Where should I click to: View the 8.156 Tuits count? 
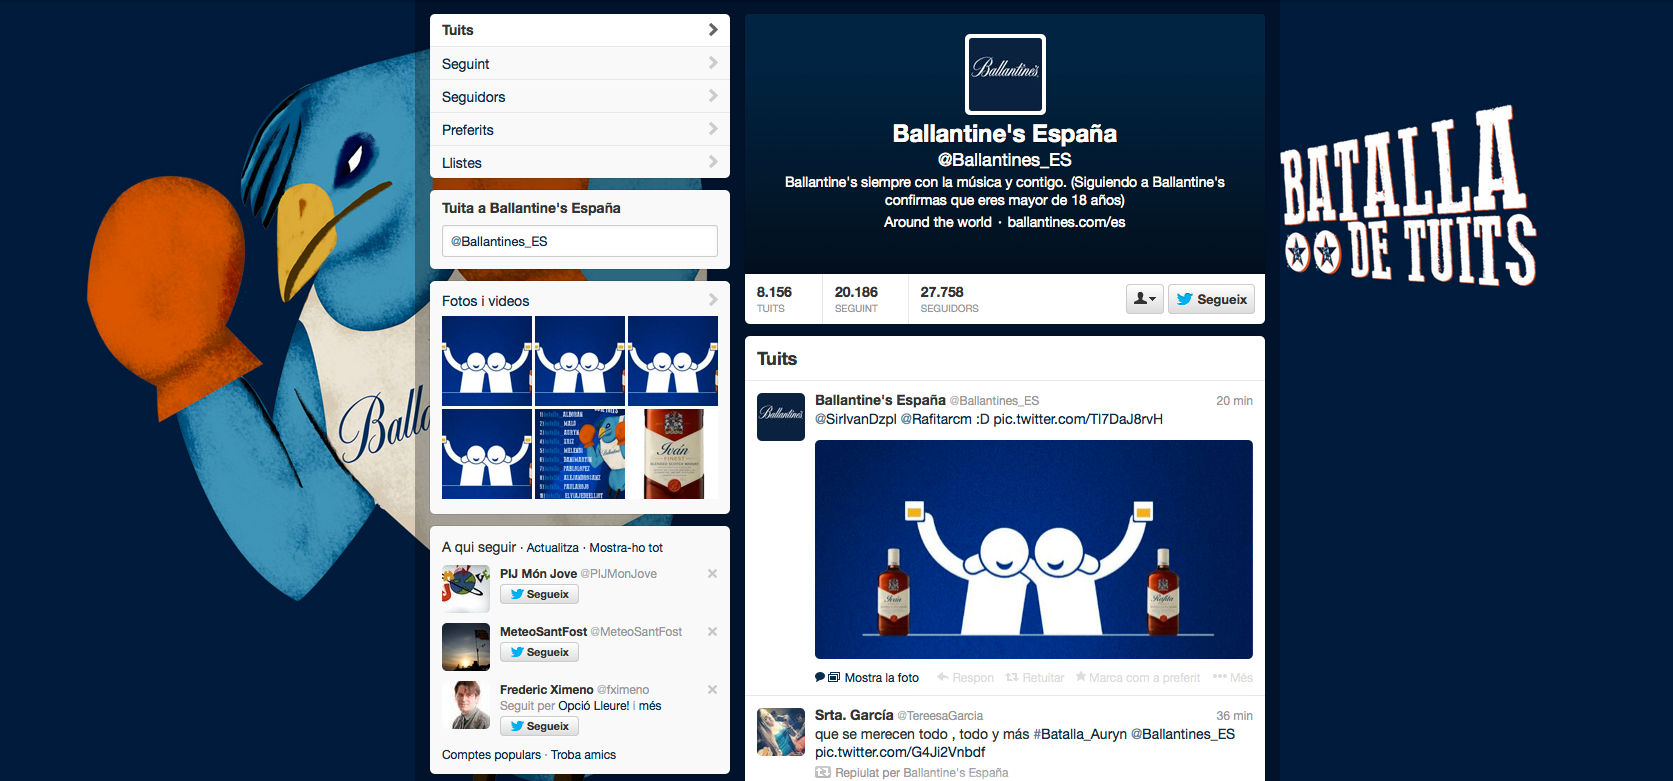(774, 299)
